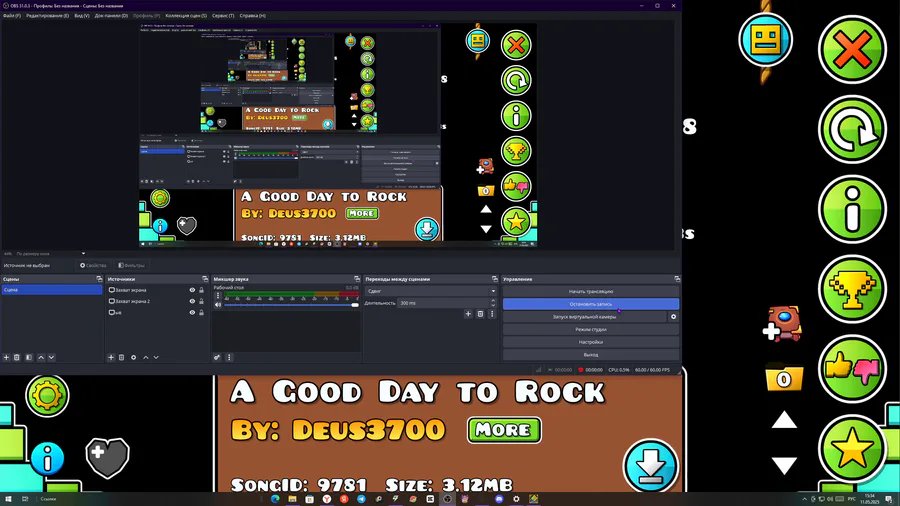Open leaderboard trophy icon on right
The image size is (900, 506).
852,289
